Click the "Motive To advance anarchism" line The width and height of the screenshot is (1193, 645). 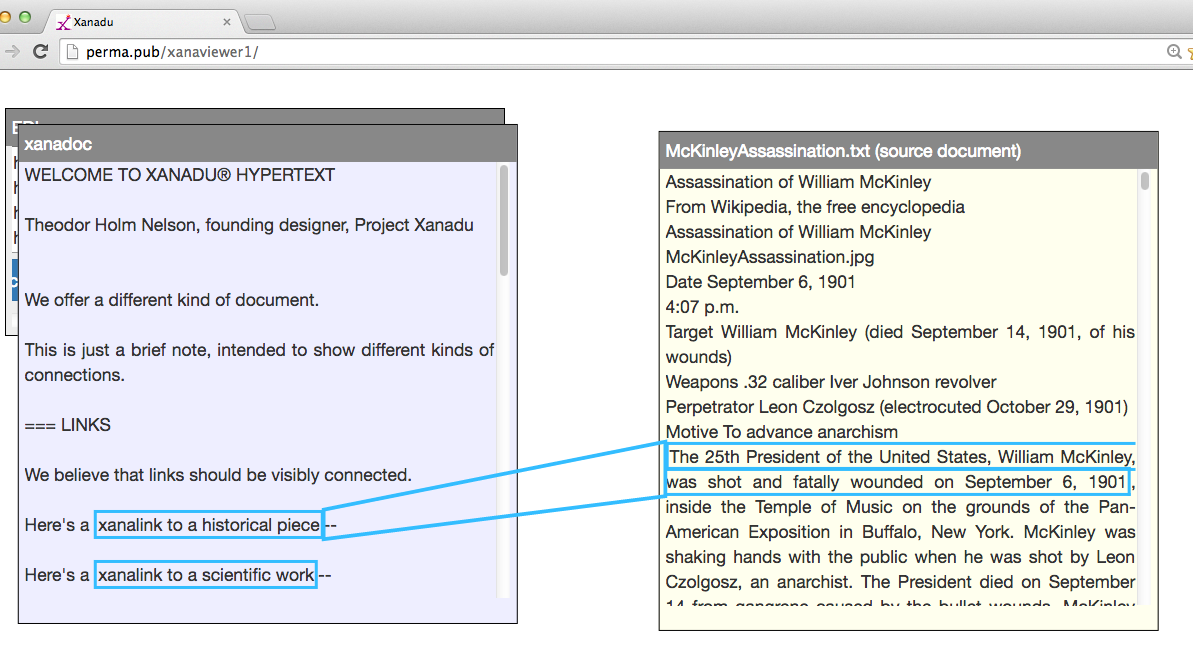[x=781, y=432]
